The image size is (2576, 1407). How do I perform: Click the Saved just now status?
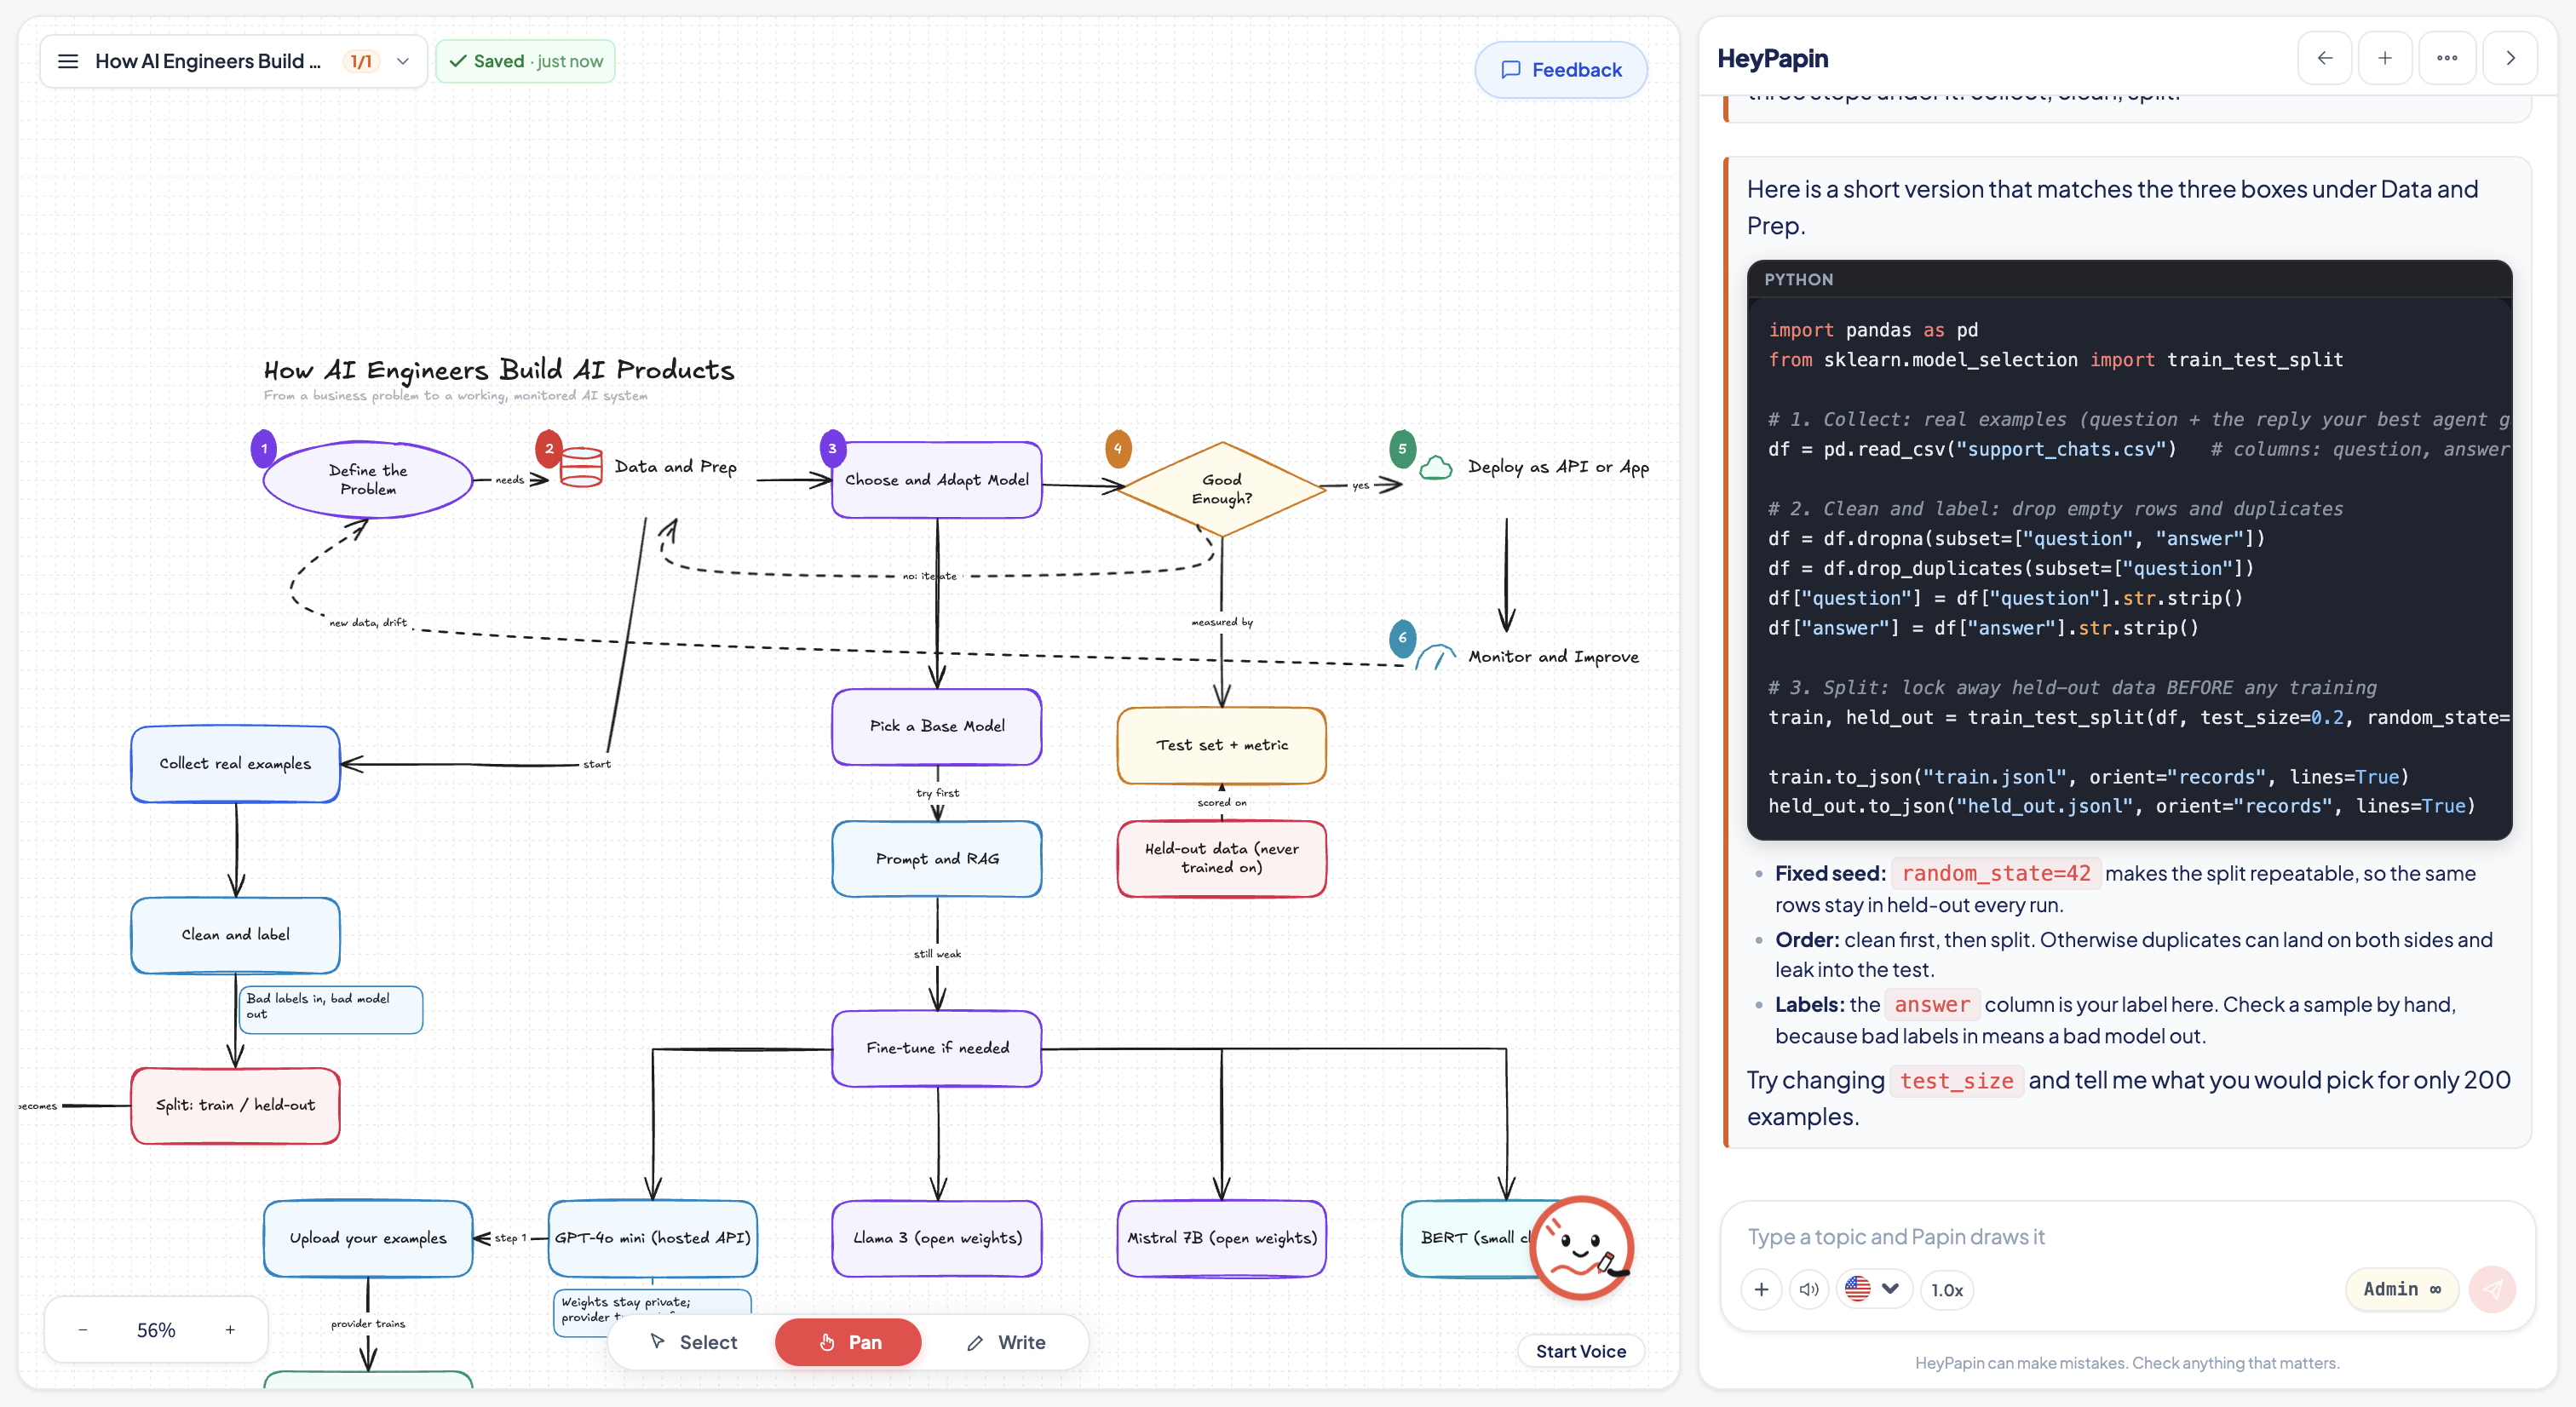(x=526, y=61)
